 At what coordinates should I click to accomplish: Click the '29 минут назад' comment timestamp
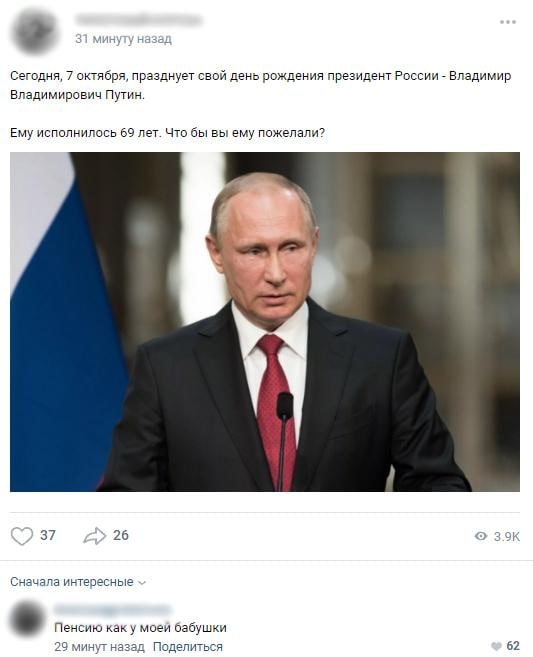[x=99, y=647]
